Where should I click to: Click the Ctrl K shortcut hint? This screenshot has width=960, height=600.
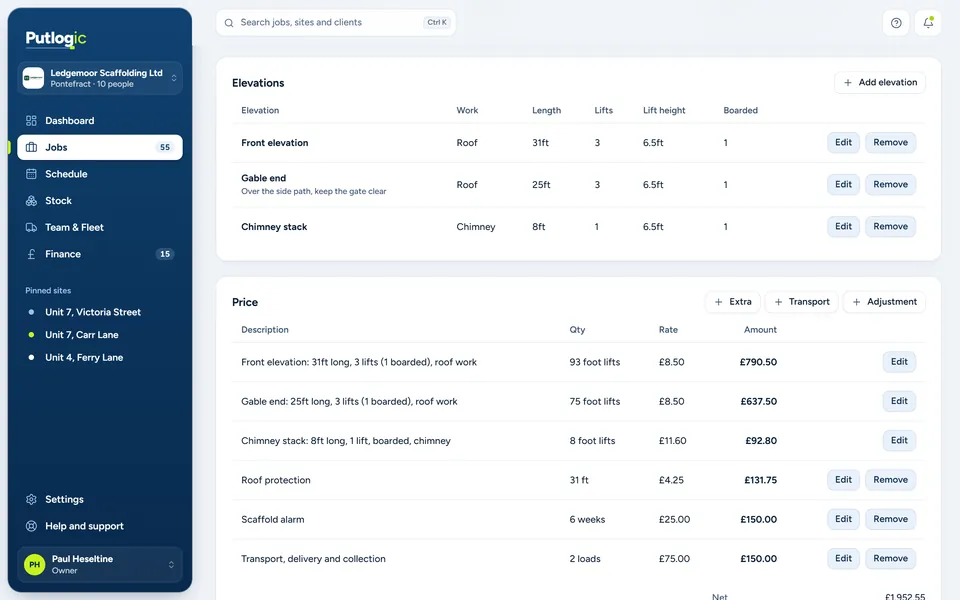pyautogui.click(x=437, y=23)
